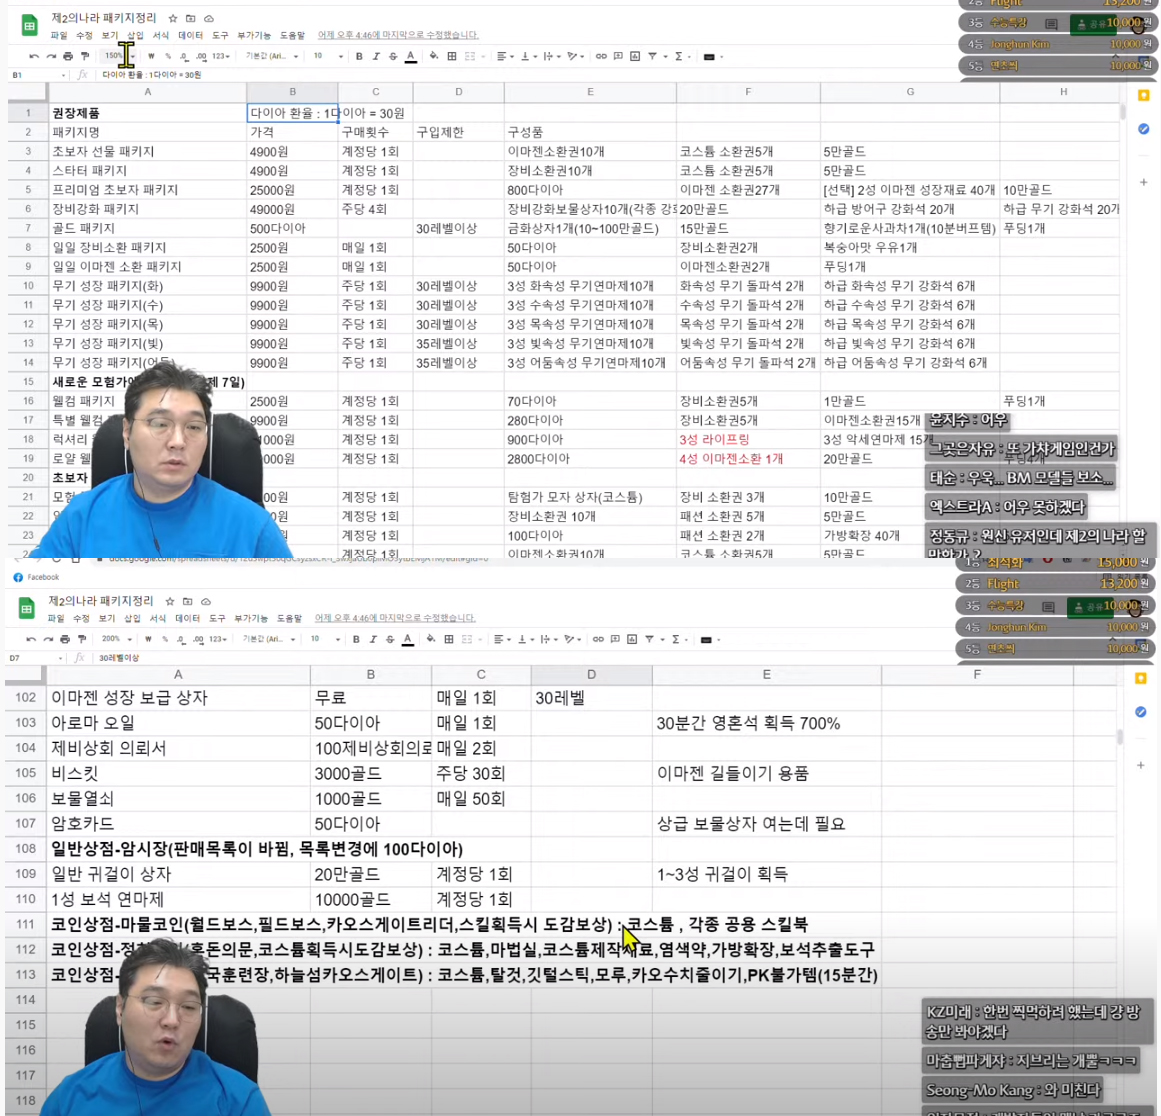
Task: Open text color picker in lower sheet toolbar
Action: coord(407,639)
